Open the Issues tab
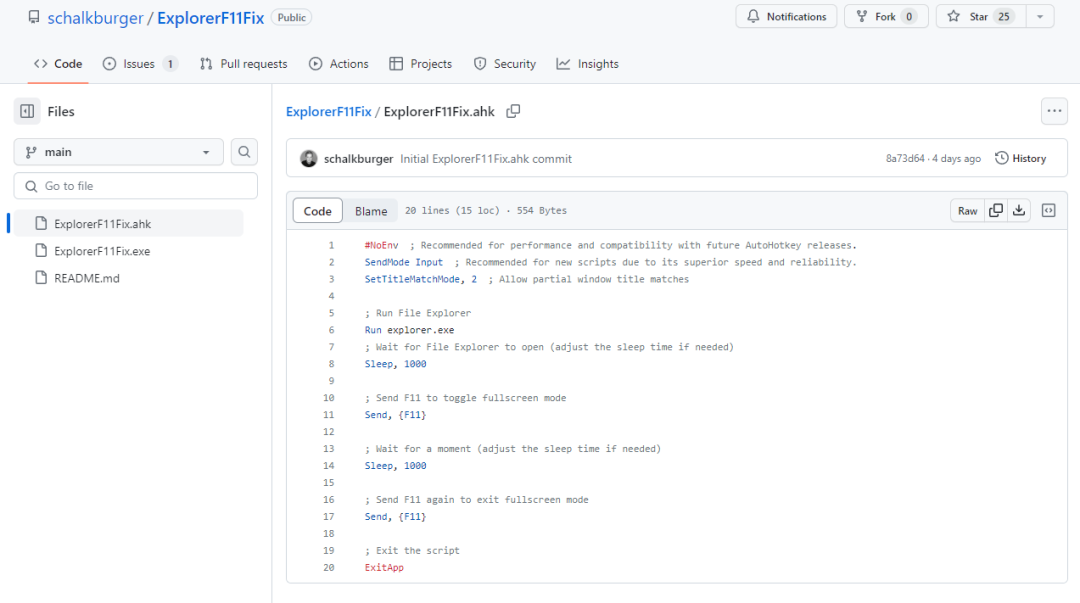This screenshot has height=603, width=1080. click(x=140, y=64)
